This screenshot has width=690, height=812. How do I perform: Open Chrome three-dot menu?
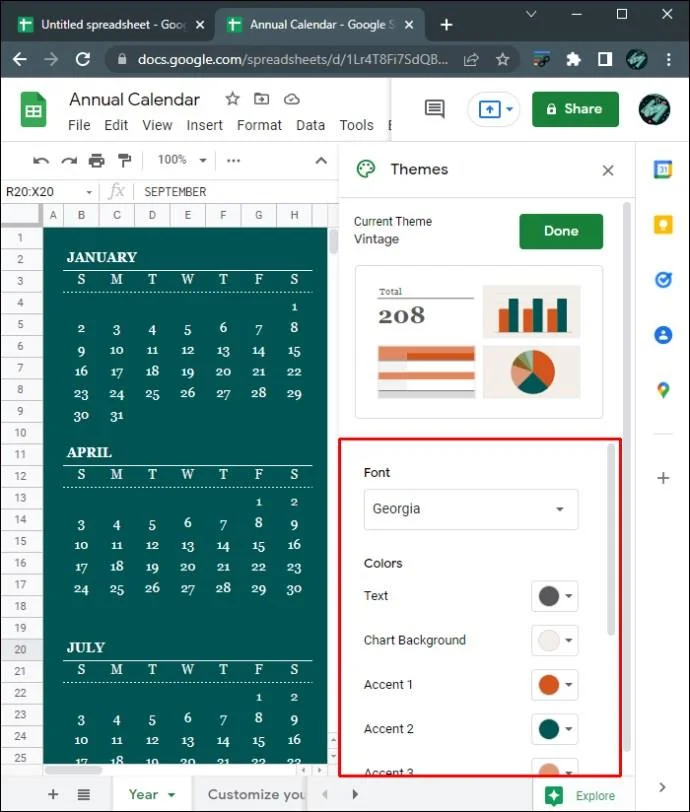669,60
